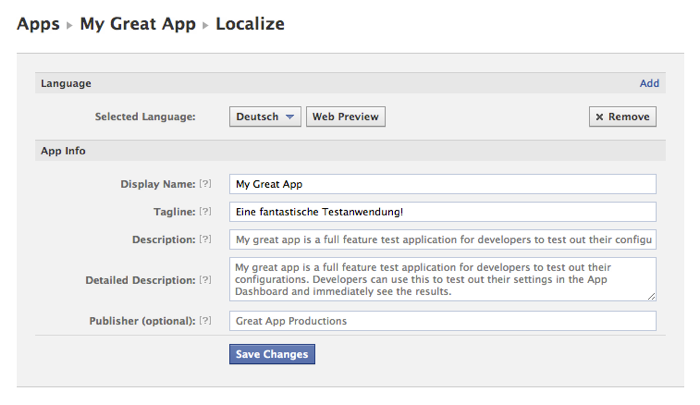700x405 pixels.
Task: Click the App Info section header
Action: (x=64, y=151)
